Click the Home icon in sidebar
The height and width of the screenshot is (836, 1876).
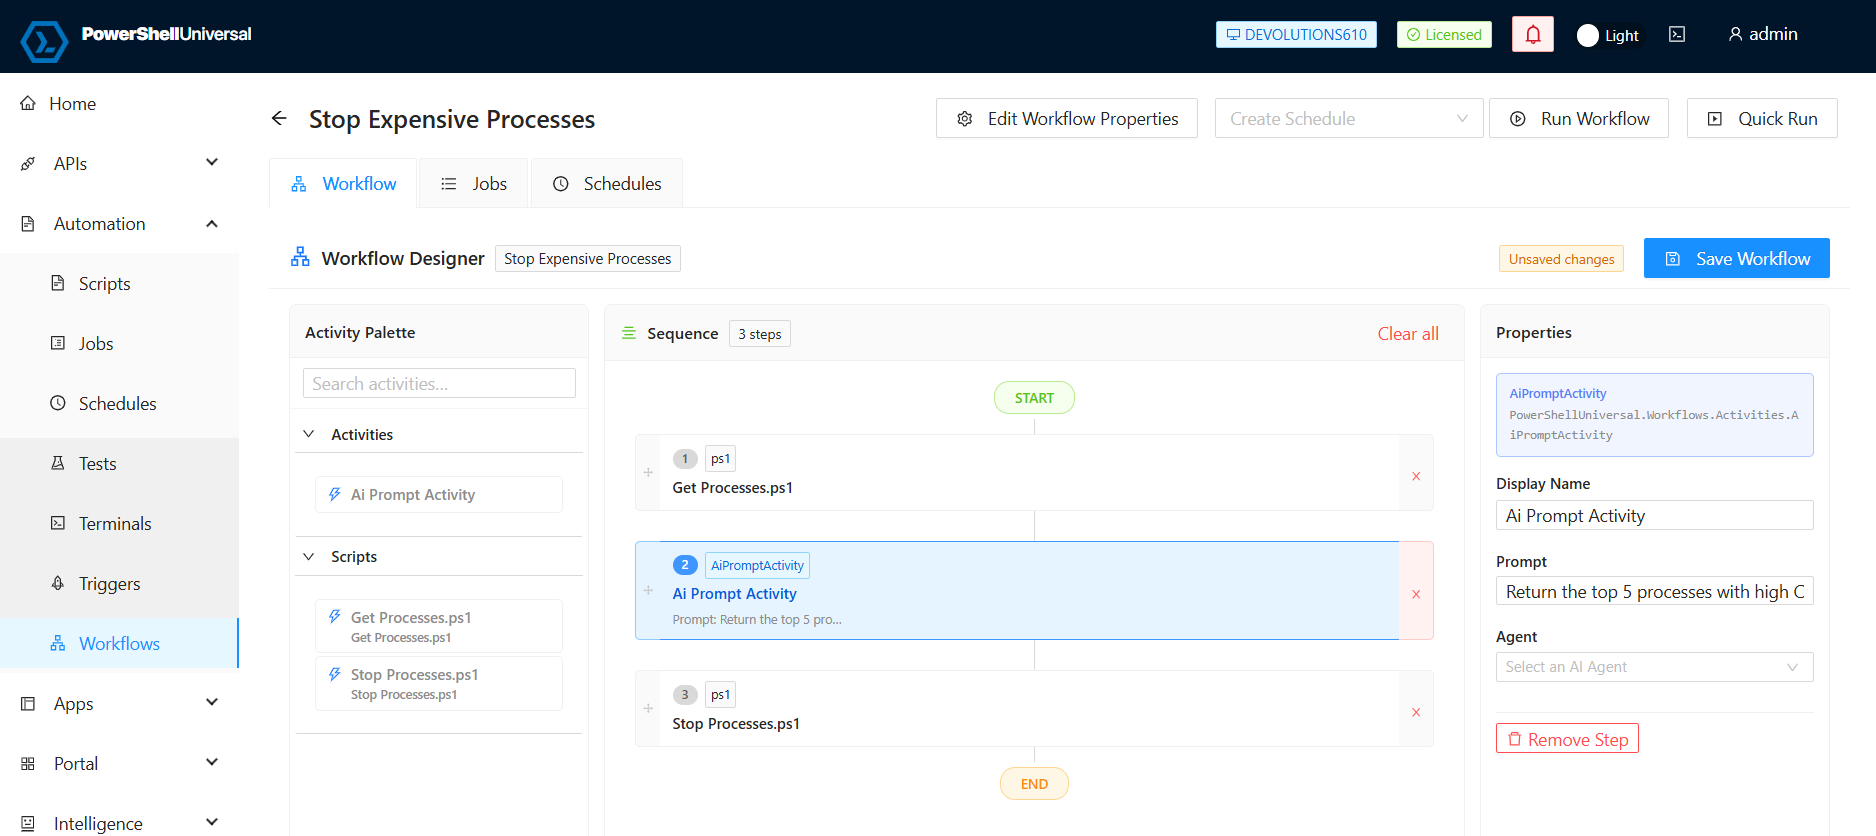coord(28,103)
